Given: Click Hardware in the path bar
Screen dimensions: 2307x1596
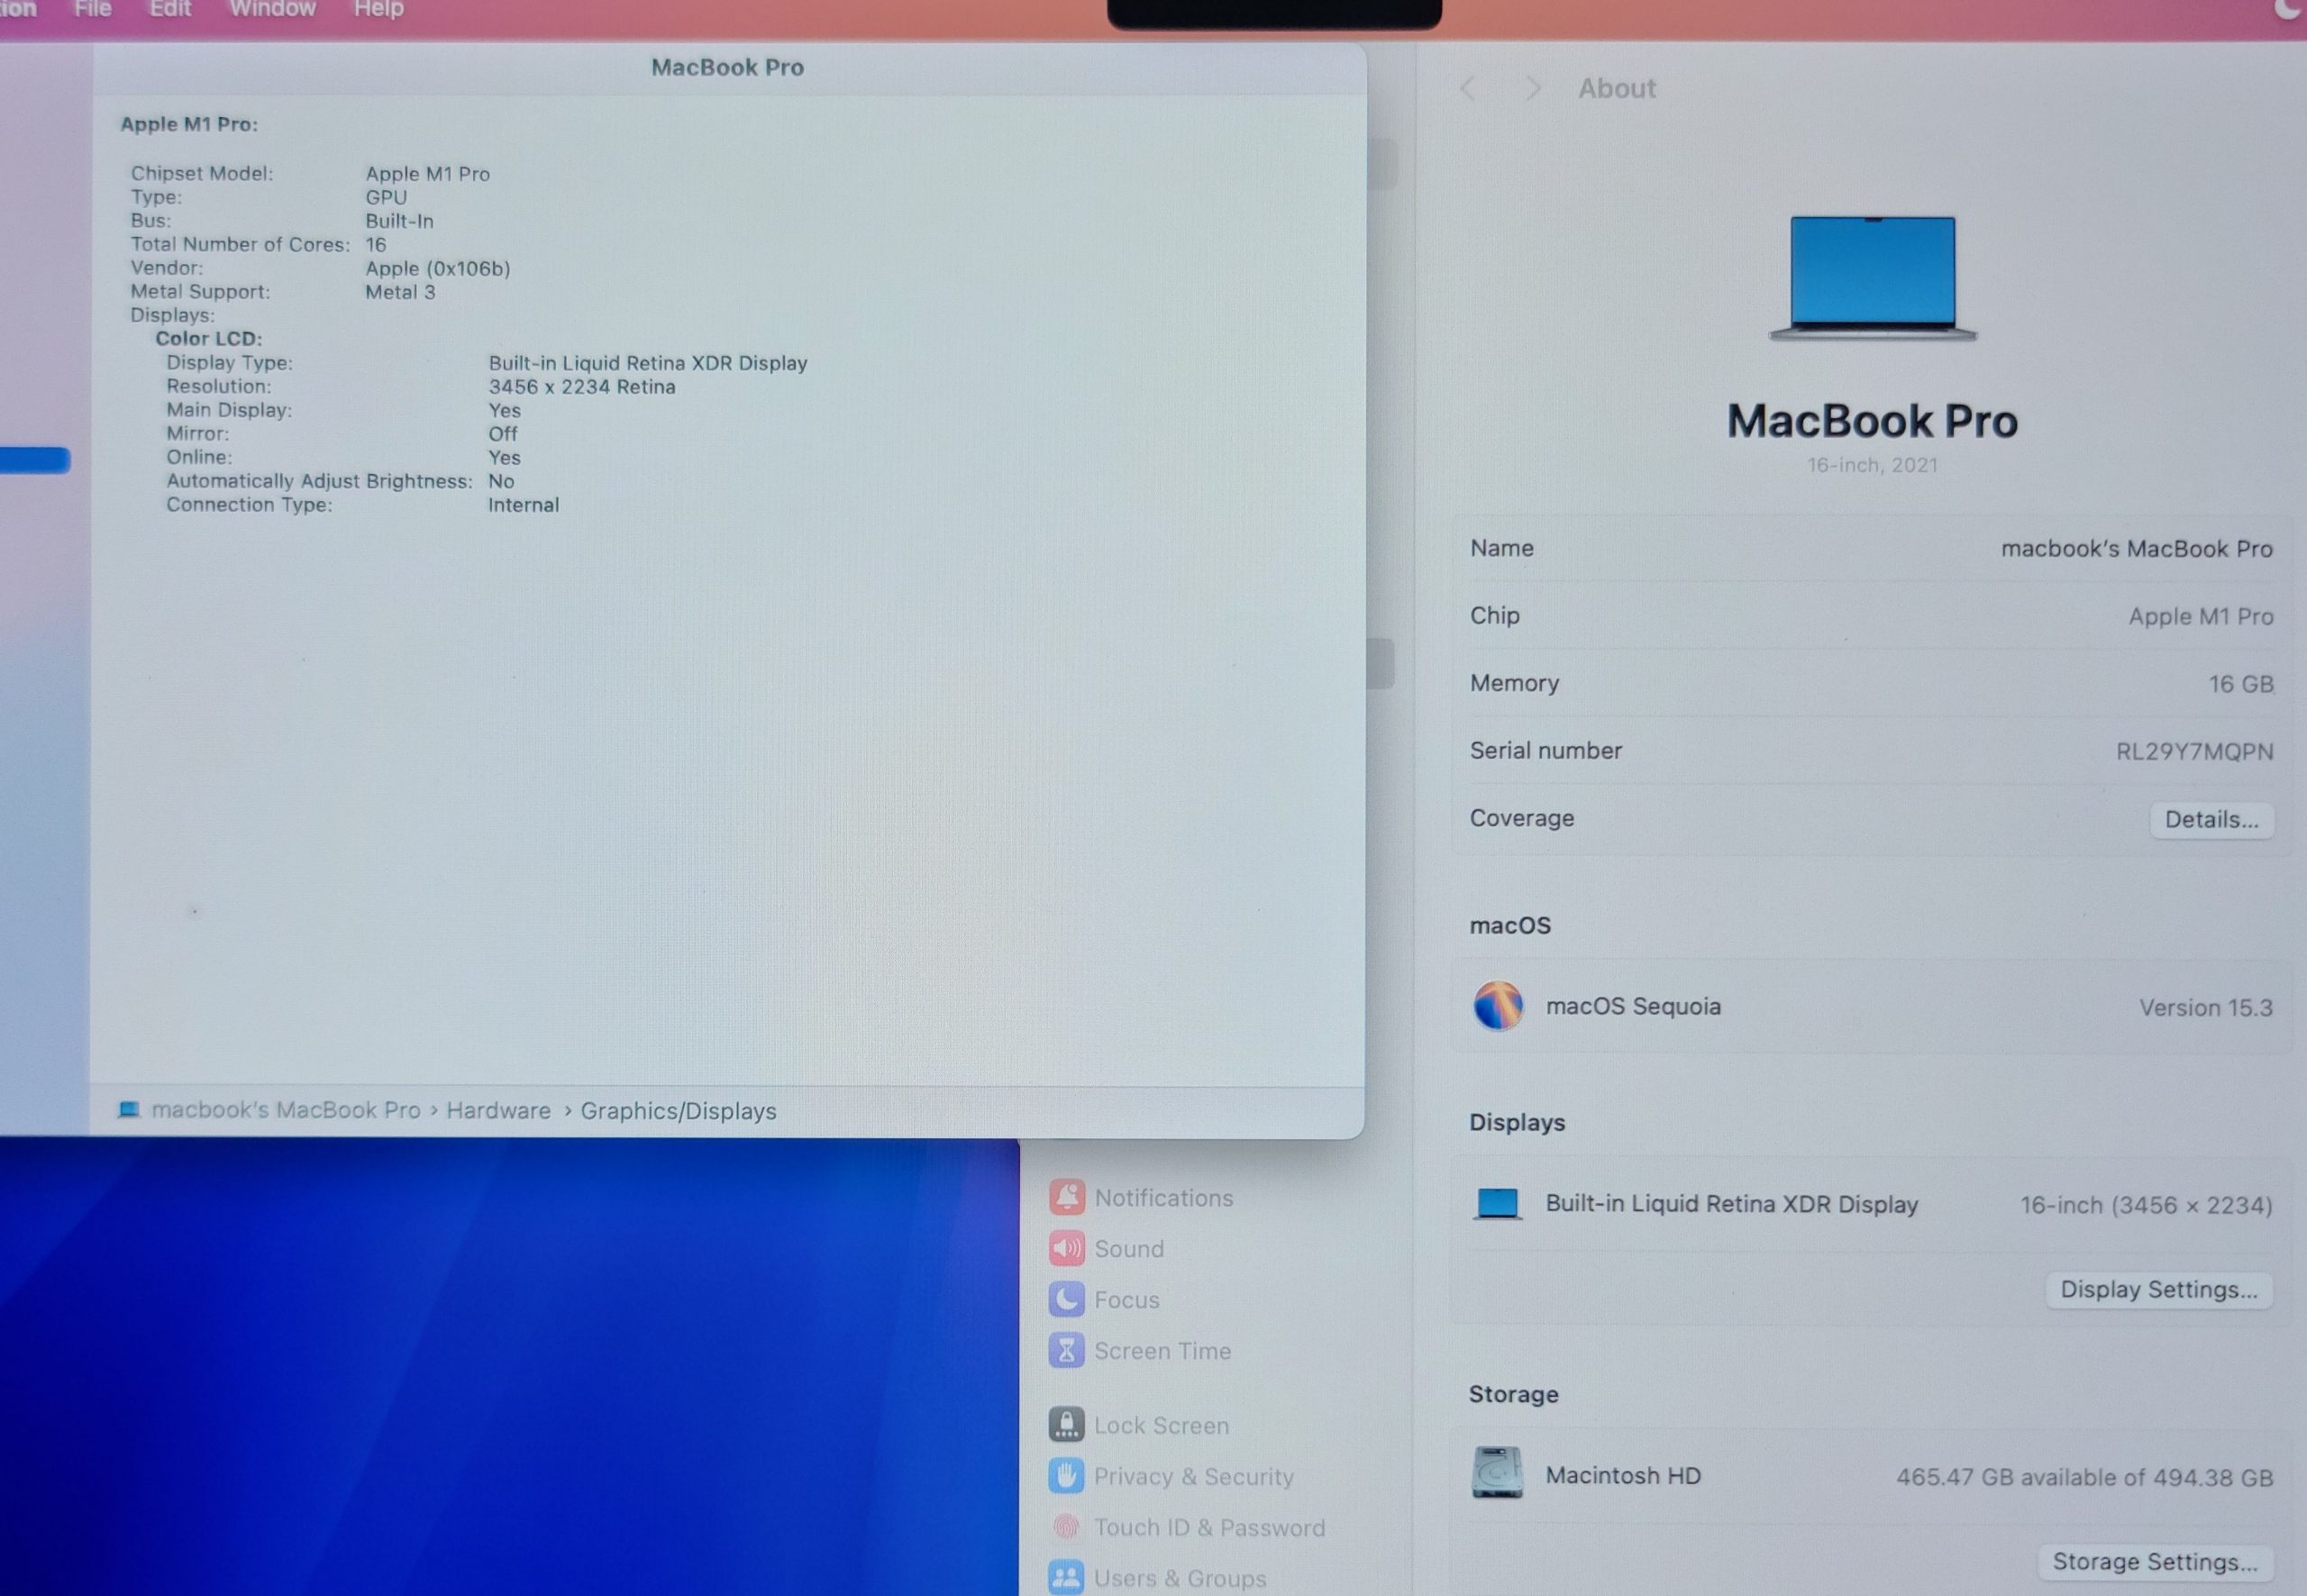Looking at the screenshot, I should click(498, 1111).
